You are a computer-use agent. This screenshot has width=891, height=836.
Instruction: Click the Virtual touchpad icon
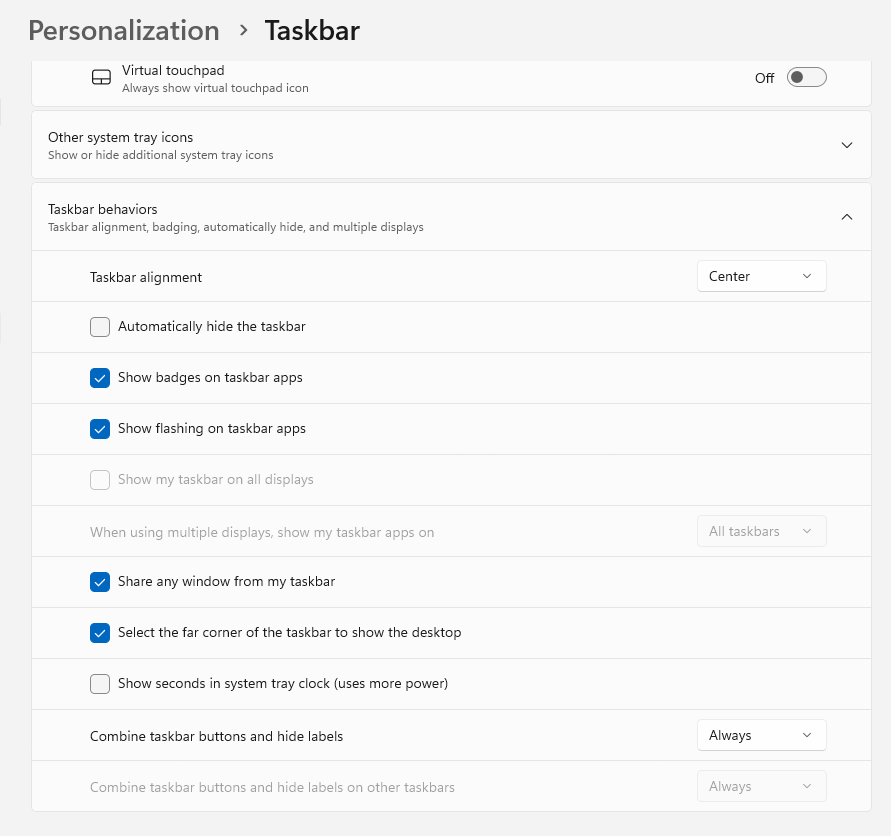point(101,77)
